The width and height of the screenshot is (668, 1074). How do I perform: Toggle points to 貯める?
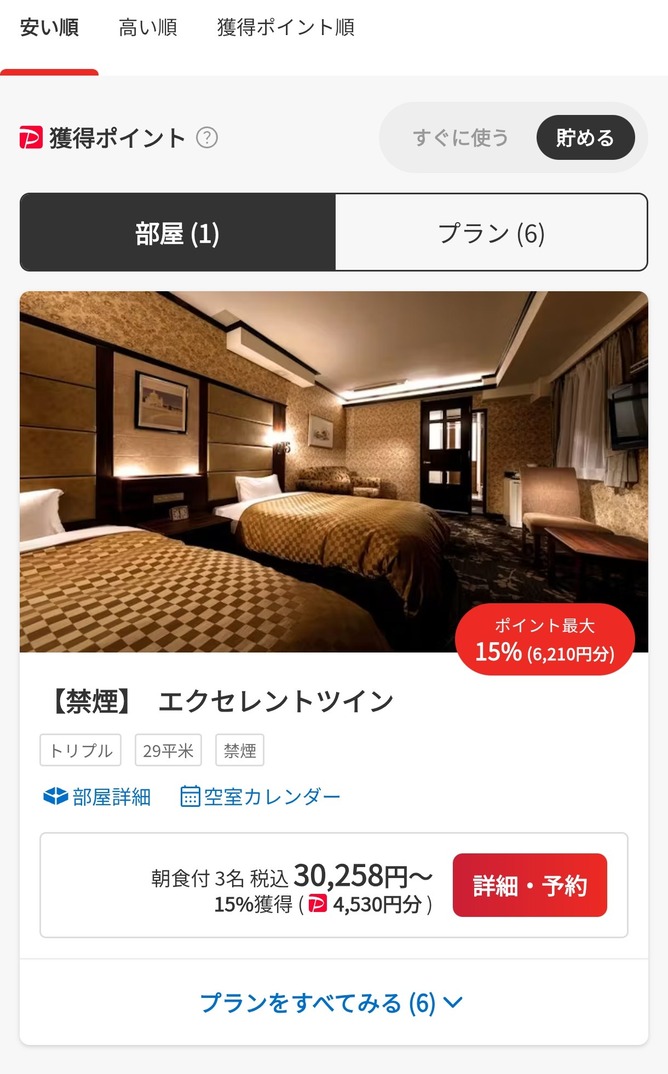[585, 138]
